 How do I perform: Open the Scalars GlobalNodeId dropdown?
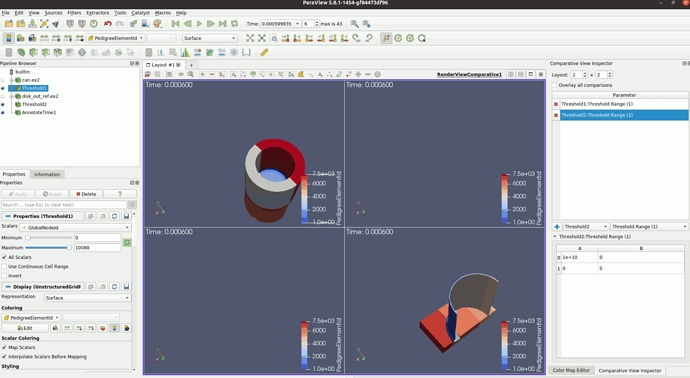(x=76, y=228)
